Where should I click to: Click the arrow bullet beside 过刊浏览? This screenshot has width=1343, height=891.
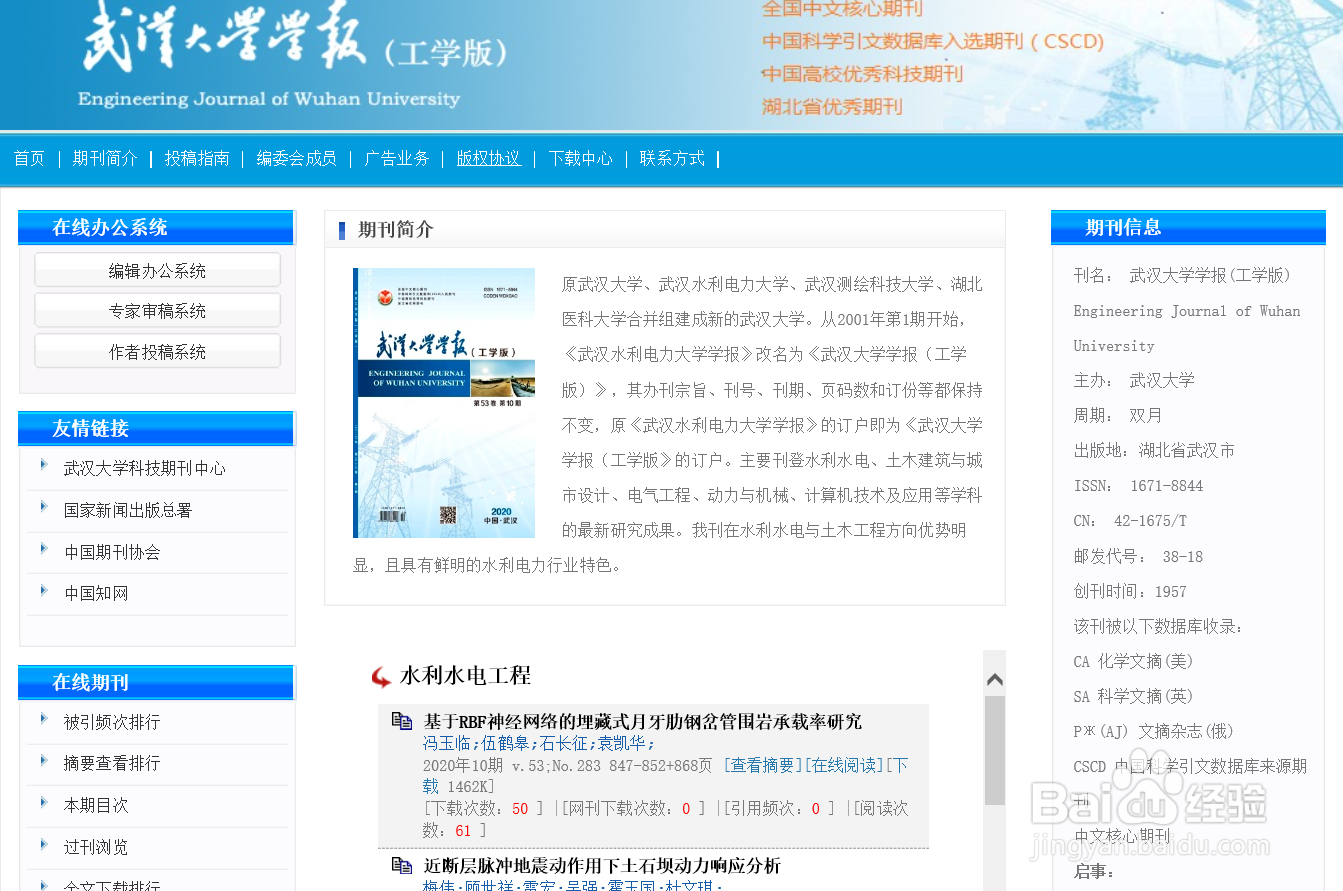[x=44, y=844]
